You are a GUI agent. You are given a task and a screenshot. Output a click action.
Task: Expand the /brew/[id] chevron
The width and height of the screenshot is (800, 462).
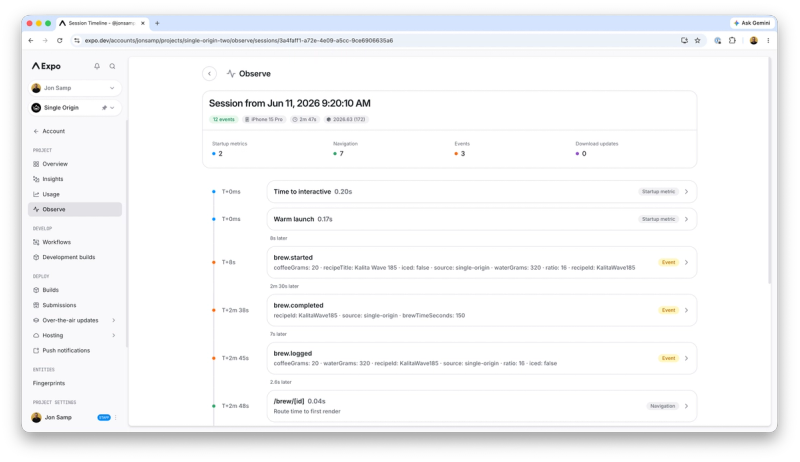686,406
